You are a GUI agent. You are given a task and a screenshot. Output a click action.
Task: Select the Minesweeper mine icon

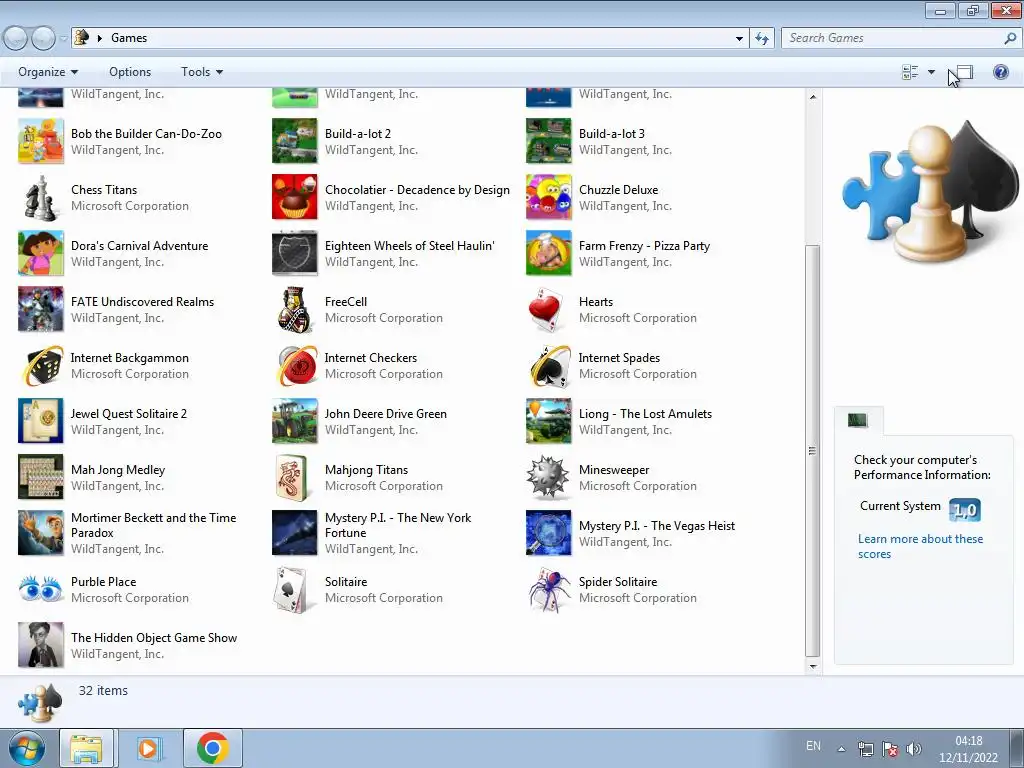pos(549,478)
